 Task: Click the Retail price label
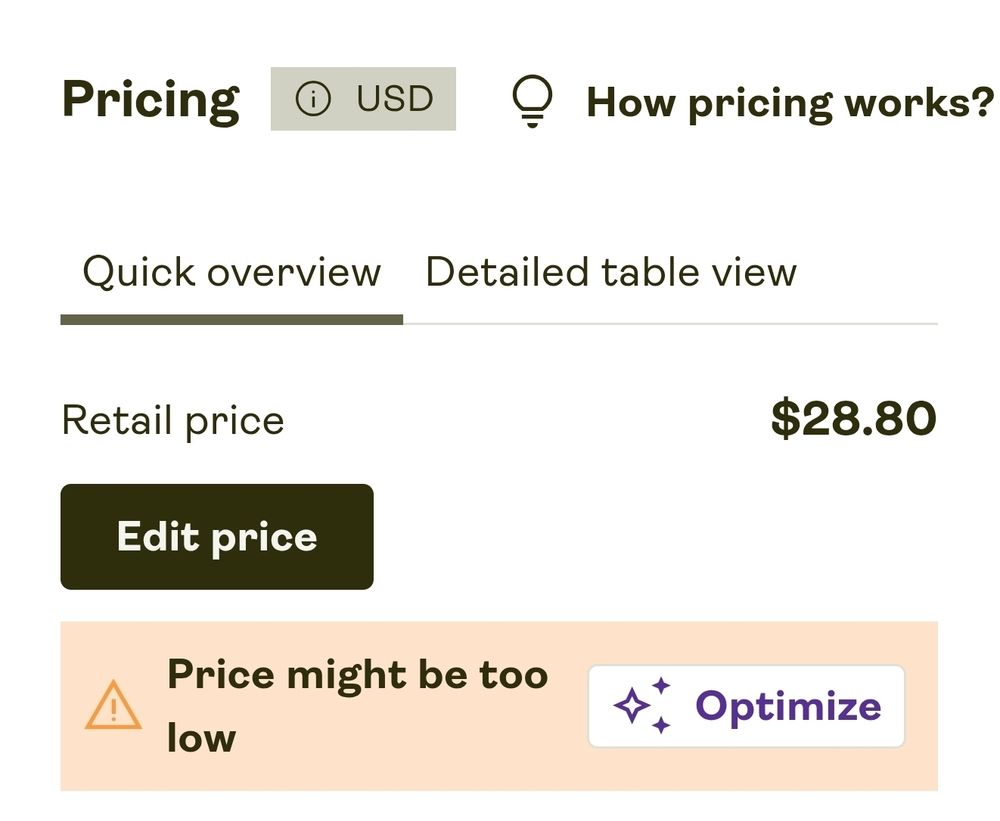pyautogui.click(x=173, y=420)
